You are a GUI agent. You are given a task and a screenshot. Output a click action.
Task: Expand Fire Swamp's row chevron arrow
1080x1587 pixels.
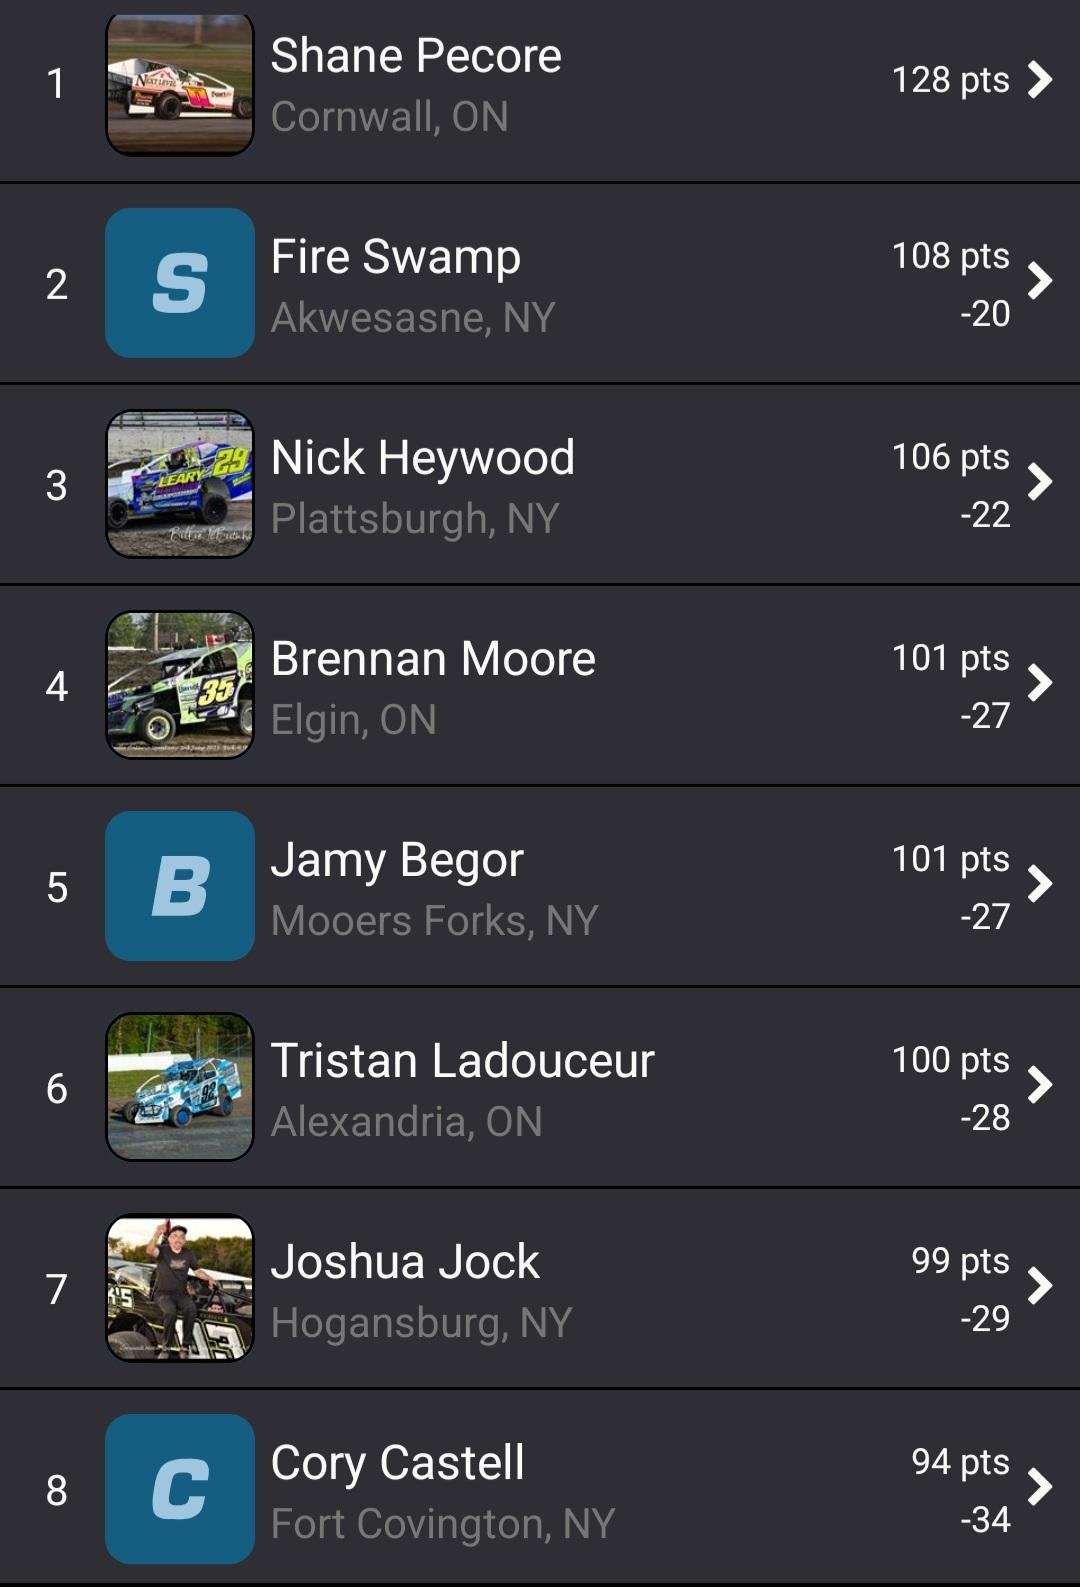[x=1040, y=281]
